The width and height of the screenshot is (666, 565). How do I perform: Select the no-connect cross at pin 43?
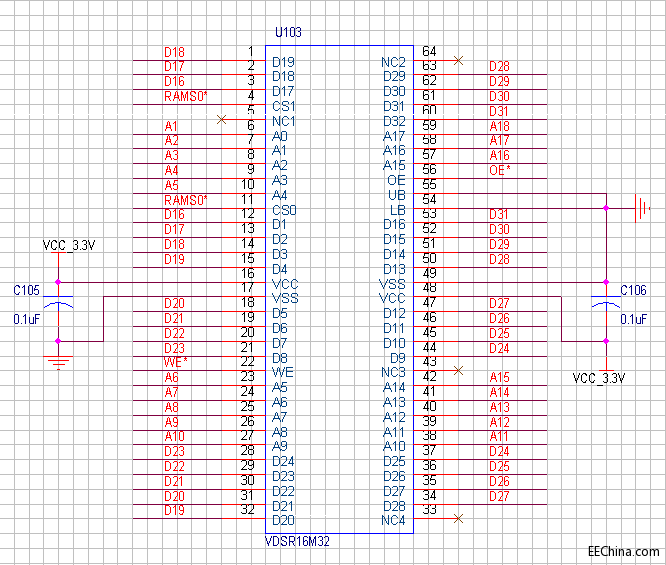click(x=458, y=370)
